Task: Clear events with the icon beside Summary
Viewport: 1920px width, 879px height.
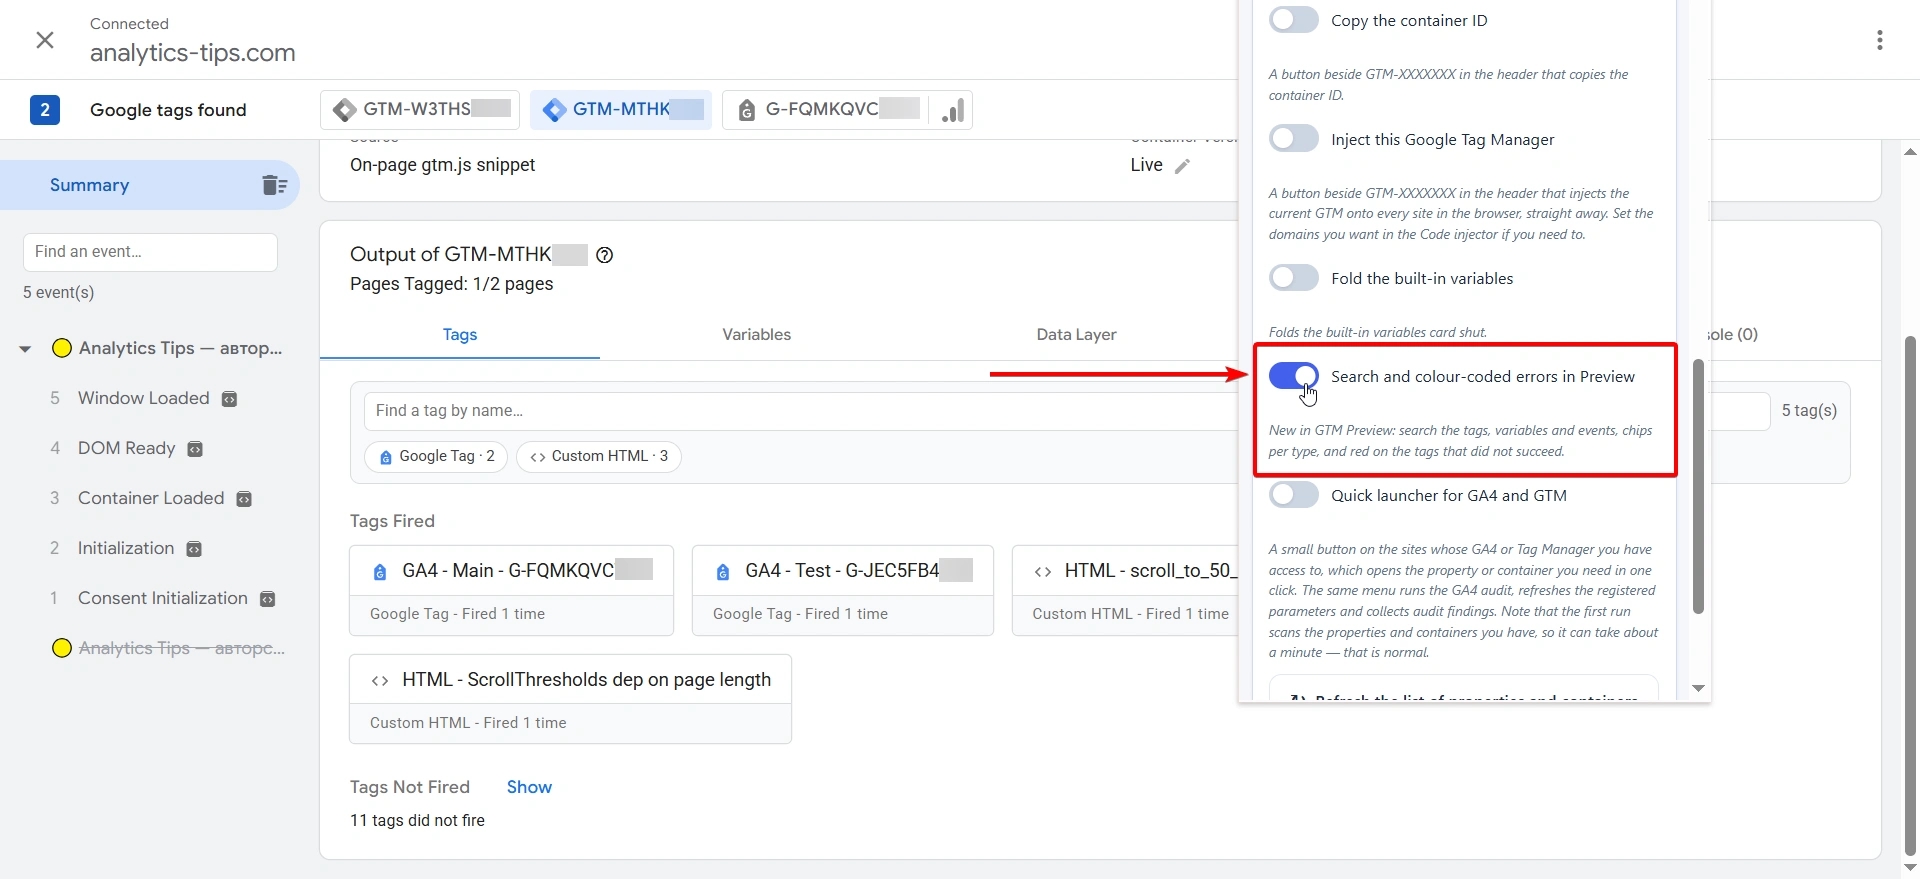Action: tap(274, 185)
